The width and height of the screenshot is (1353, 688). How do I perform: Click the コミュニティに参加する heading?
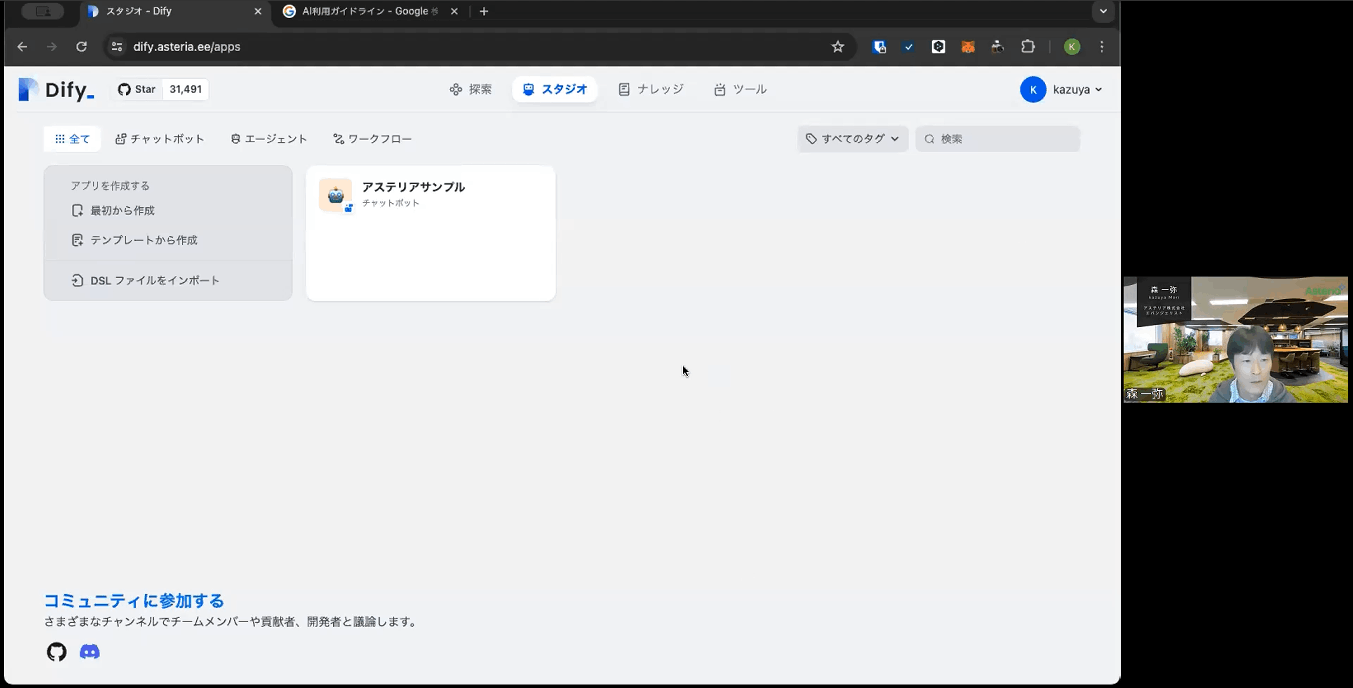(x=134, y=601)
